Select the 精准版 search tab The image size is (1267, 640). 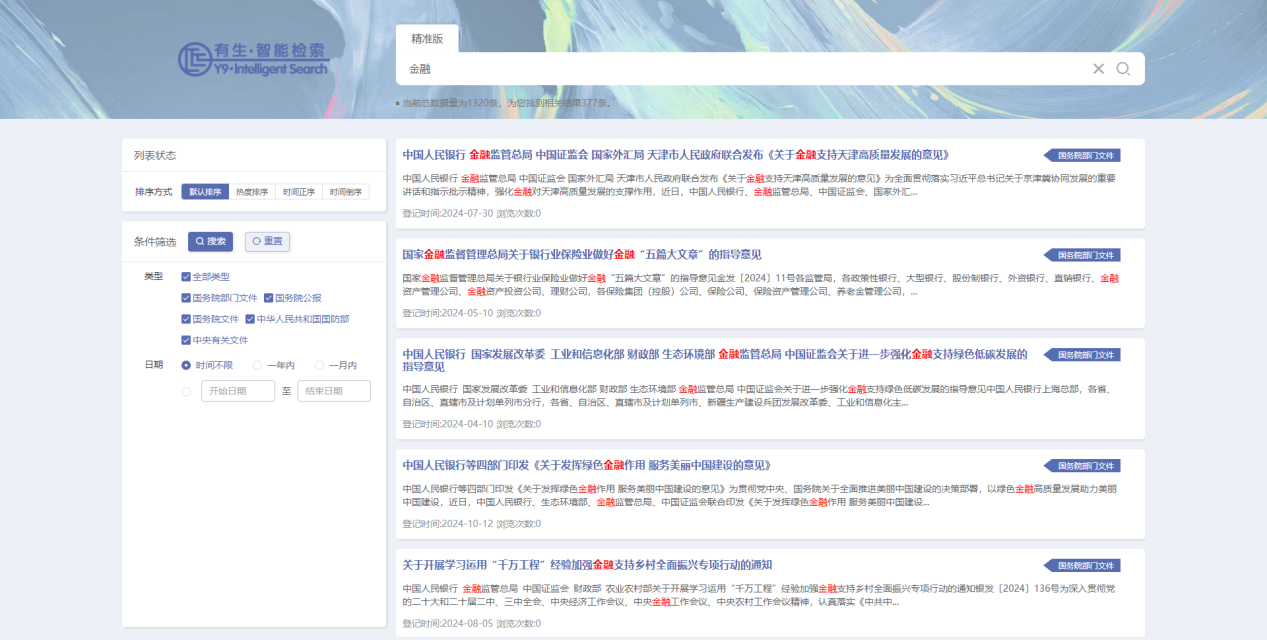(427, 39)
